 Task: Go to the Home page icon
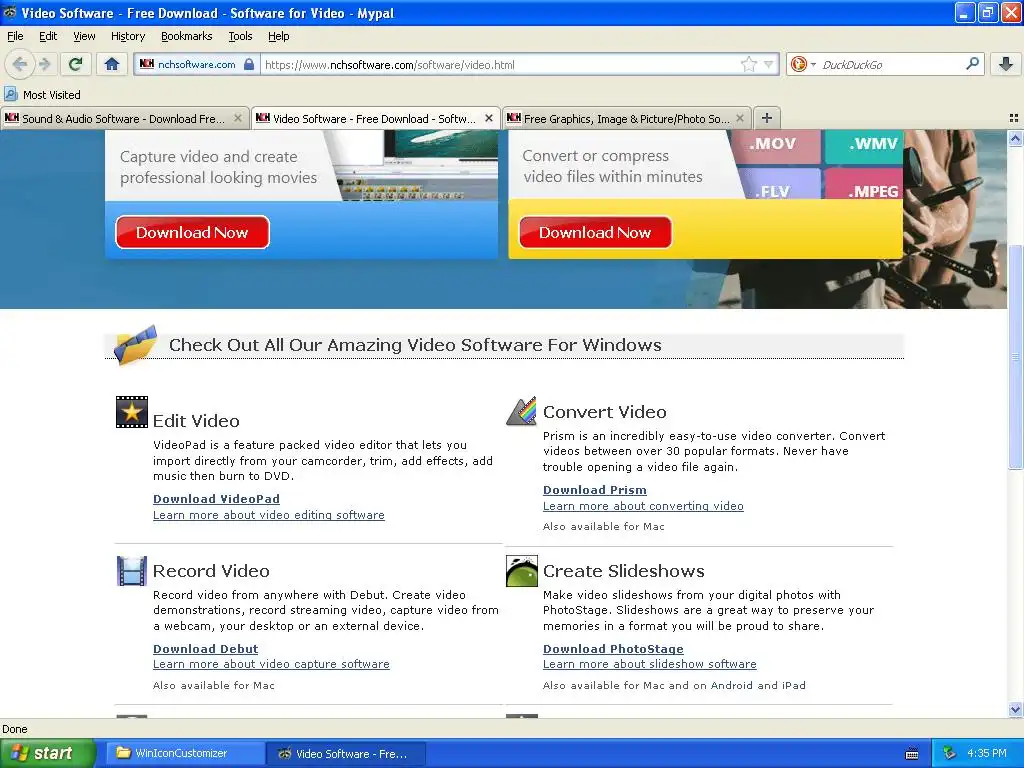pos(112,64)
